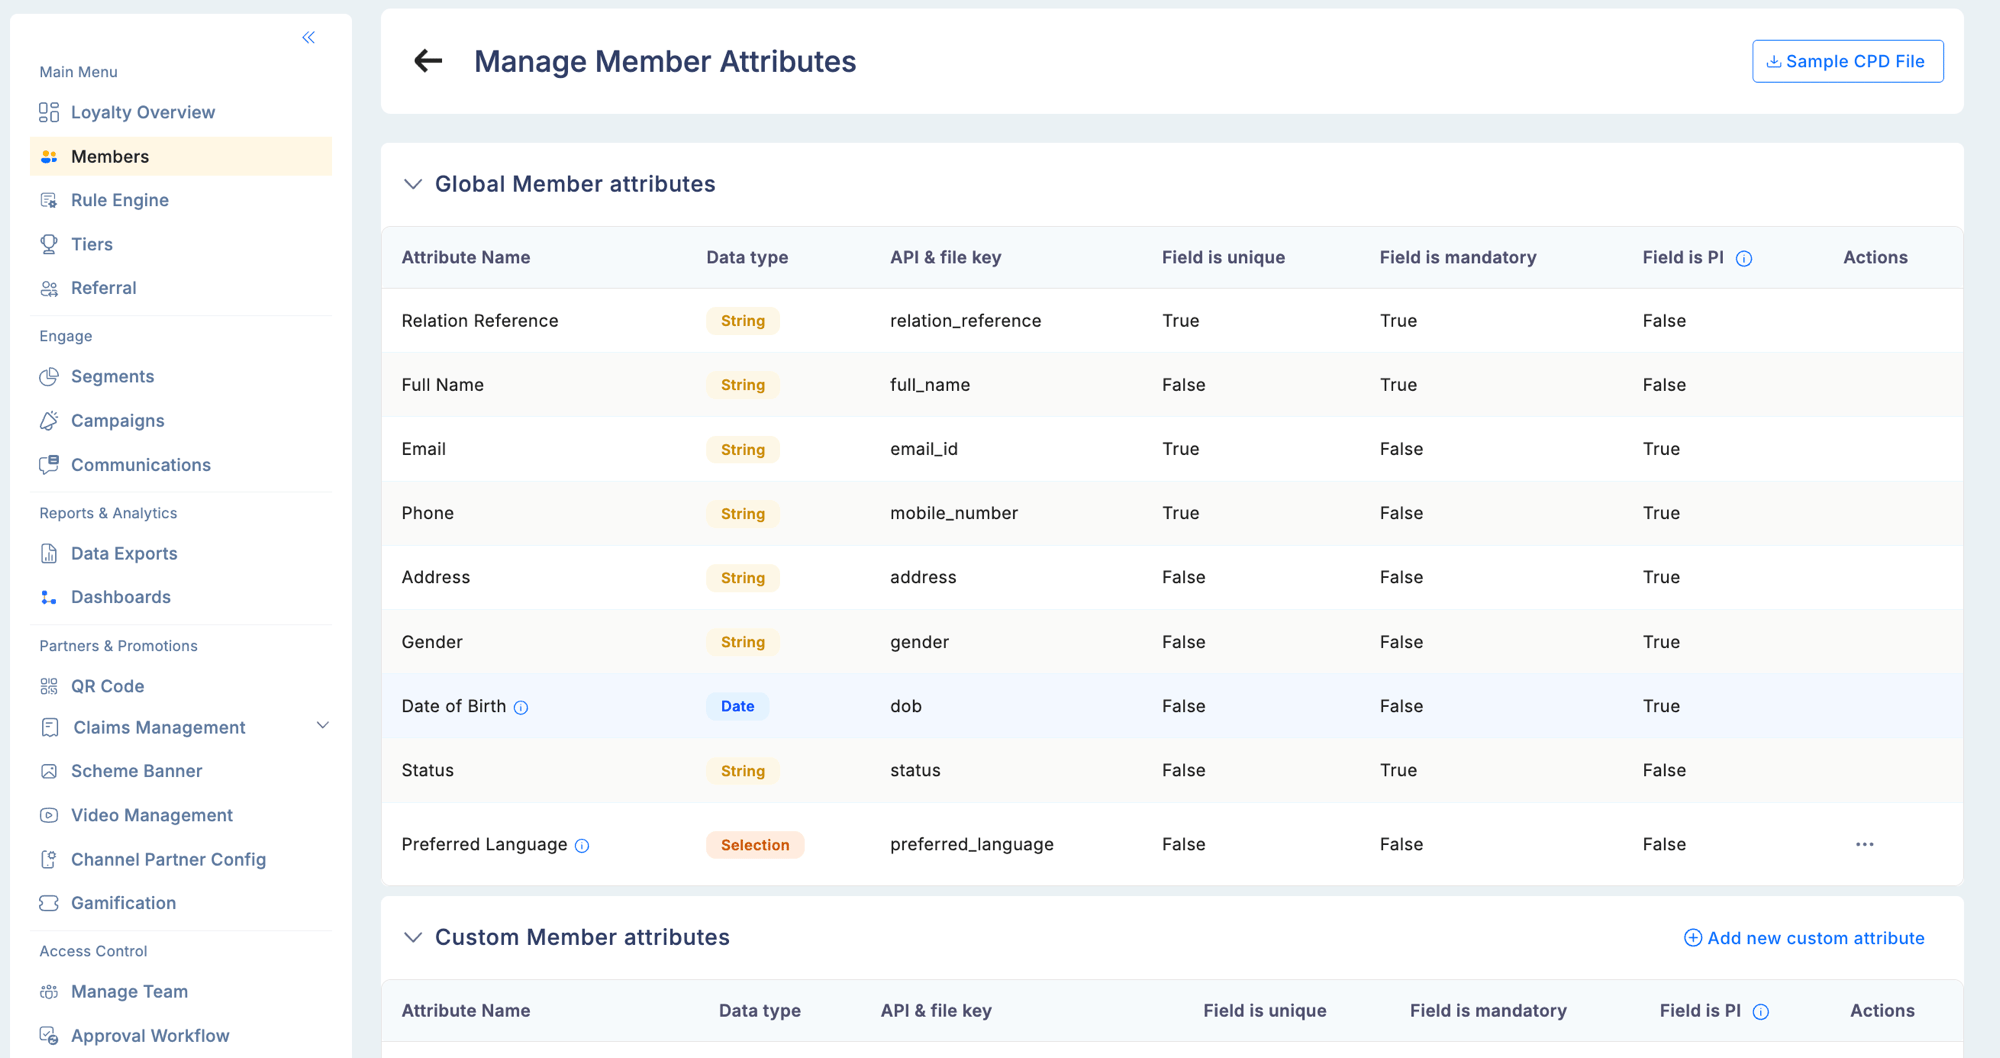Open Loyalty Overview in the main menu
The image size is (2000, 1058).
point(143,112)
